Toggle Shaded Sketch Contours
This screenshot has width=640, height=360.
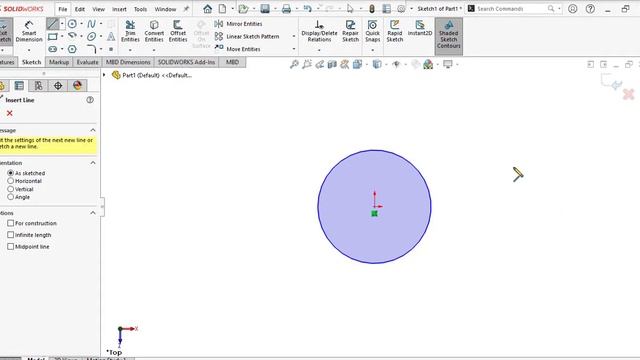pyautogui.click(x=449, y=35)
